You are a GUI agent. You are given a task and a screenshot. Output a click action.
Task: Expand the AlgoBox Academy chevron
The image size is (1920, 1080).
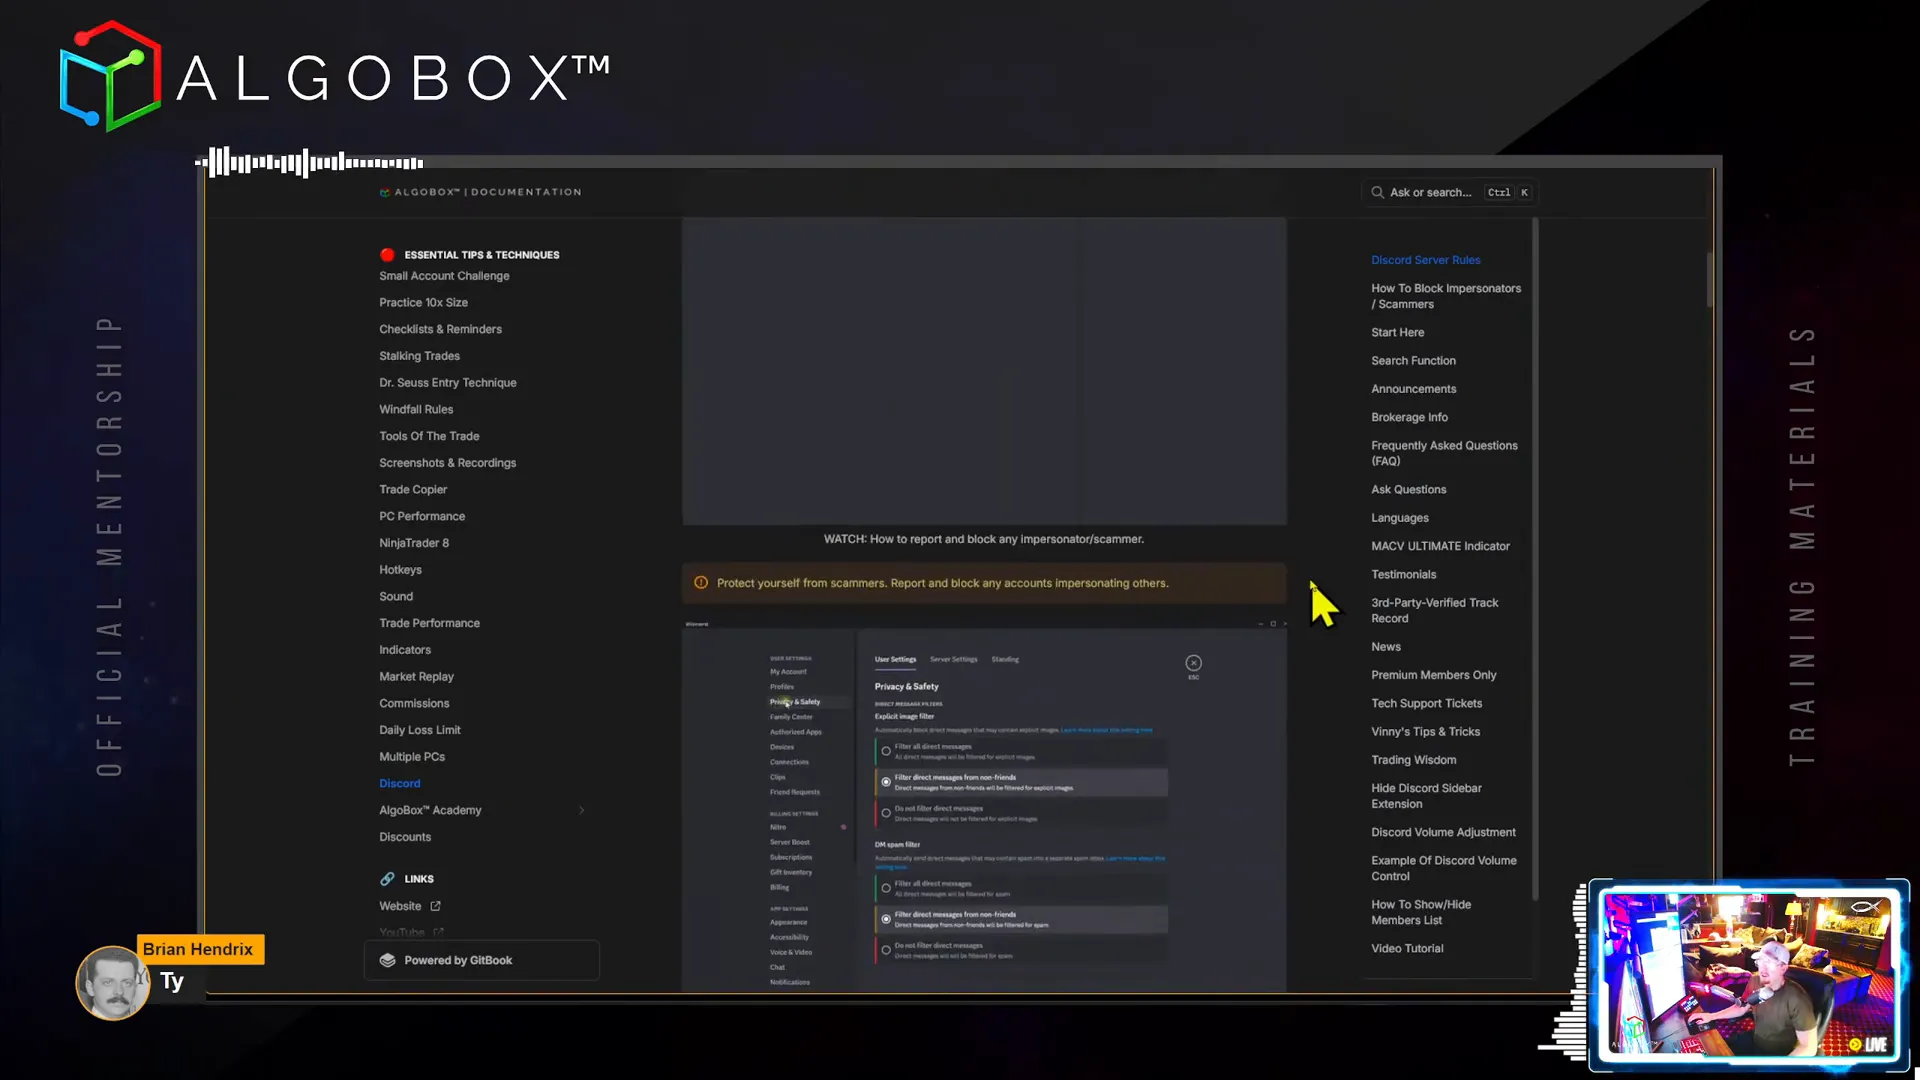581,810
